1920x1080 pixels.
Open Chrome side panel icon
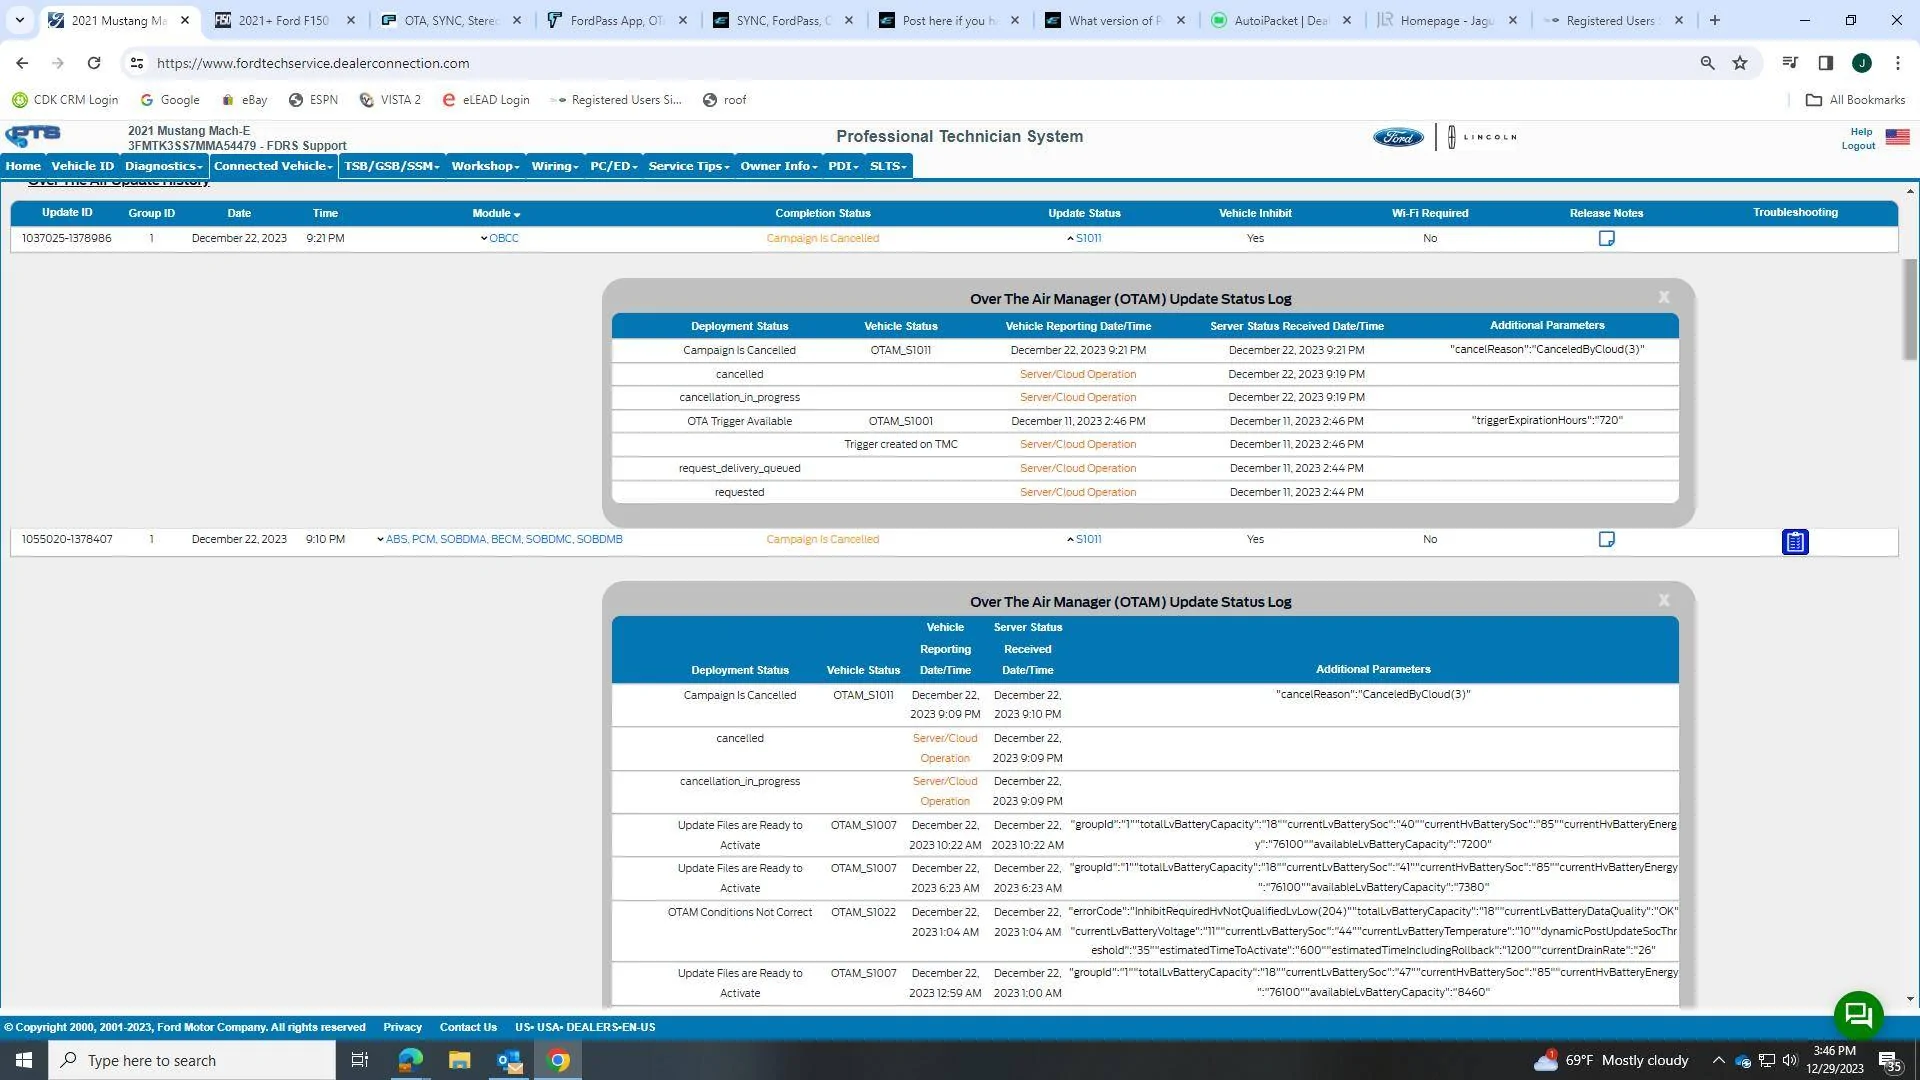(x=1826, y=63)
